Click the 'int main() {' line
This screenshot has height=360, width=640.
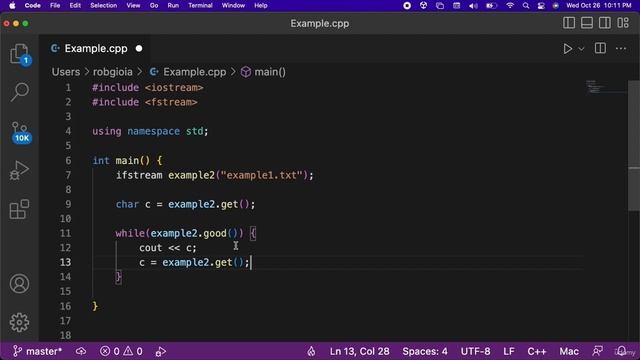pyautogui.click(x=127, y=160)
